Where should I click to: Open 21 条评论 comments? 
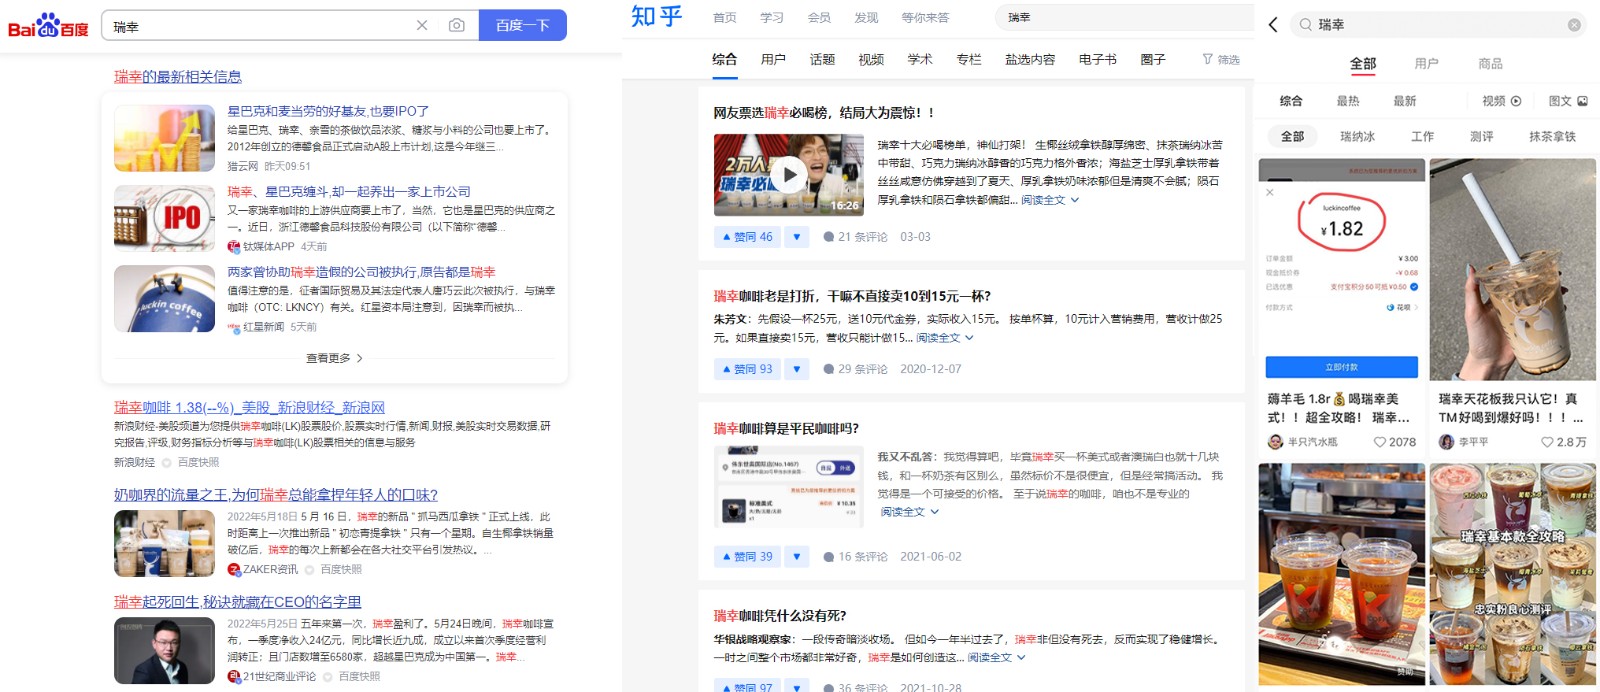click(855, 237)
